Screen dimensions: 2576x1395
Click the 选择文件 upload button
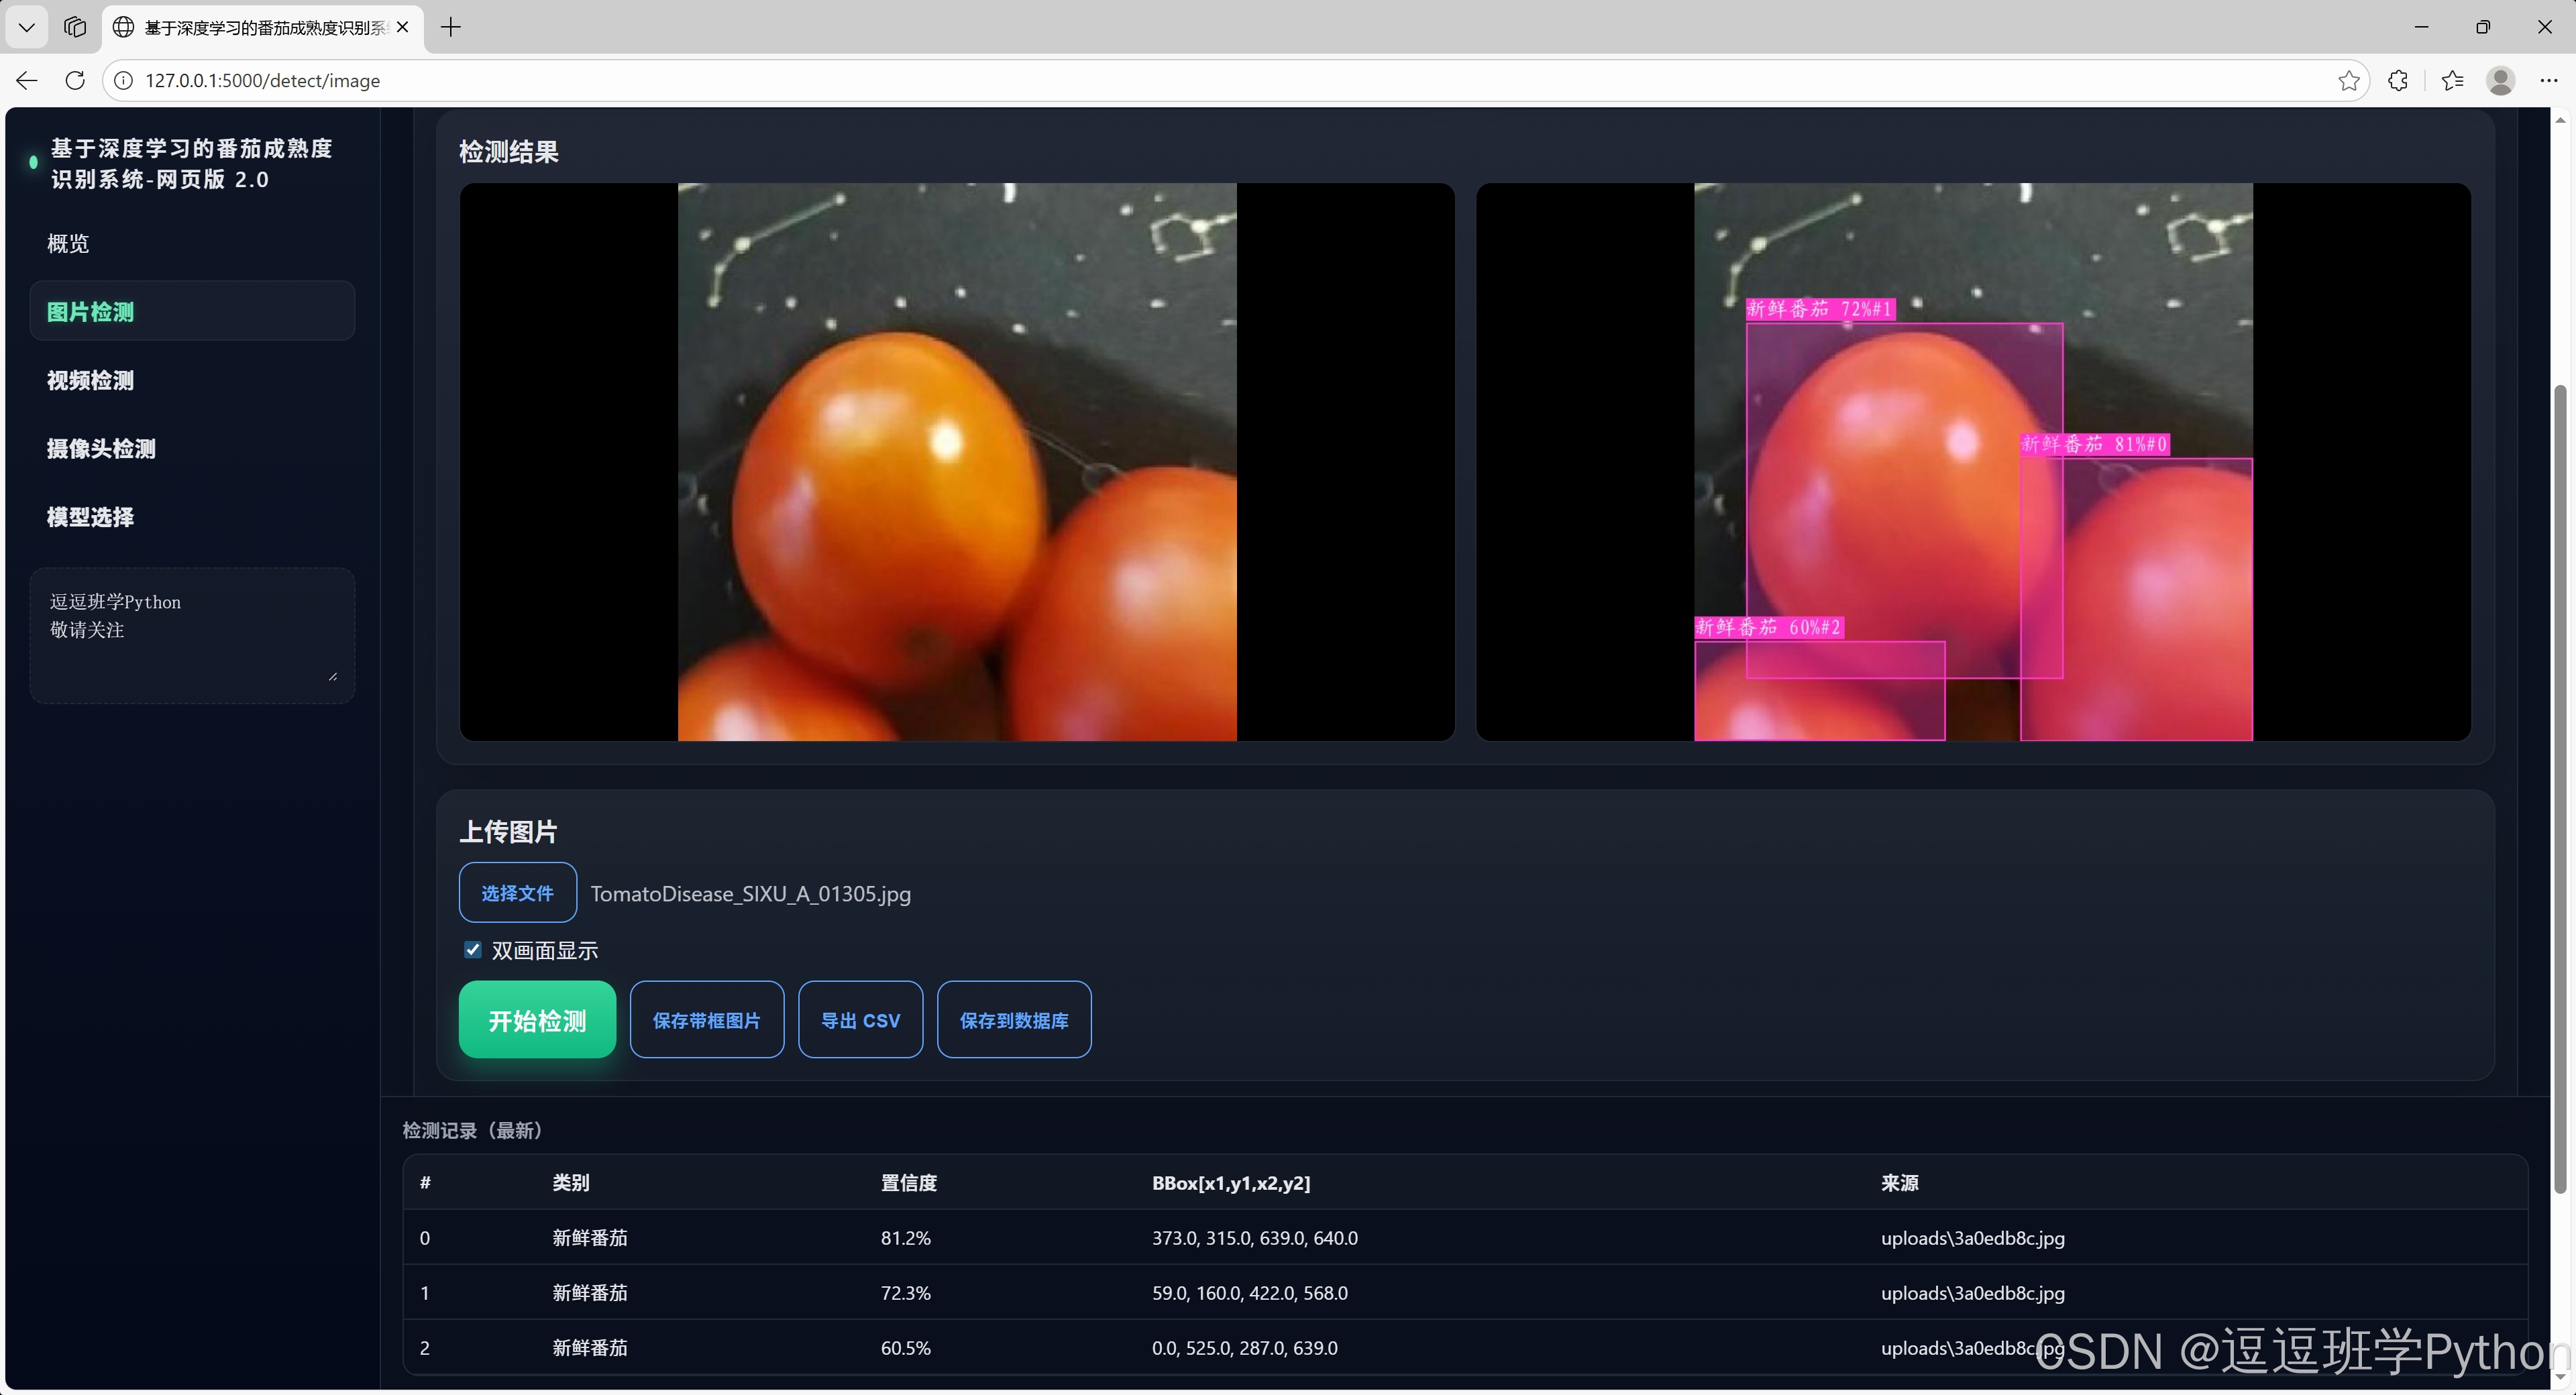click(x=517, y=892)
